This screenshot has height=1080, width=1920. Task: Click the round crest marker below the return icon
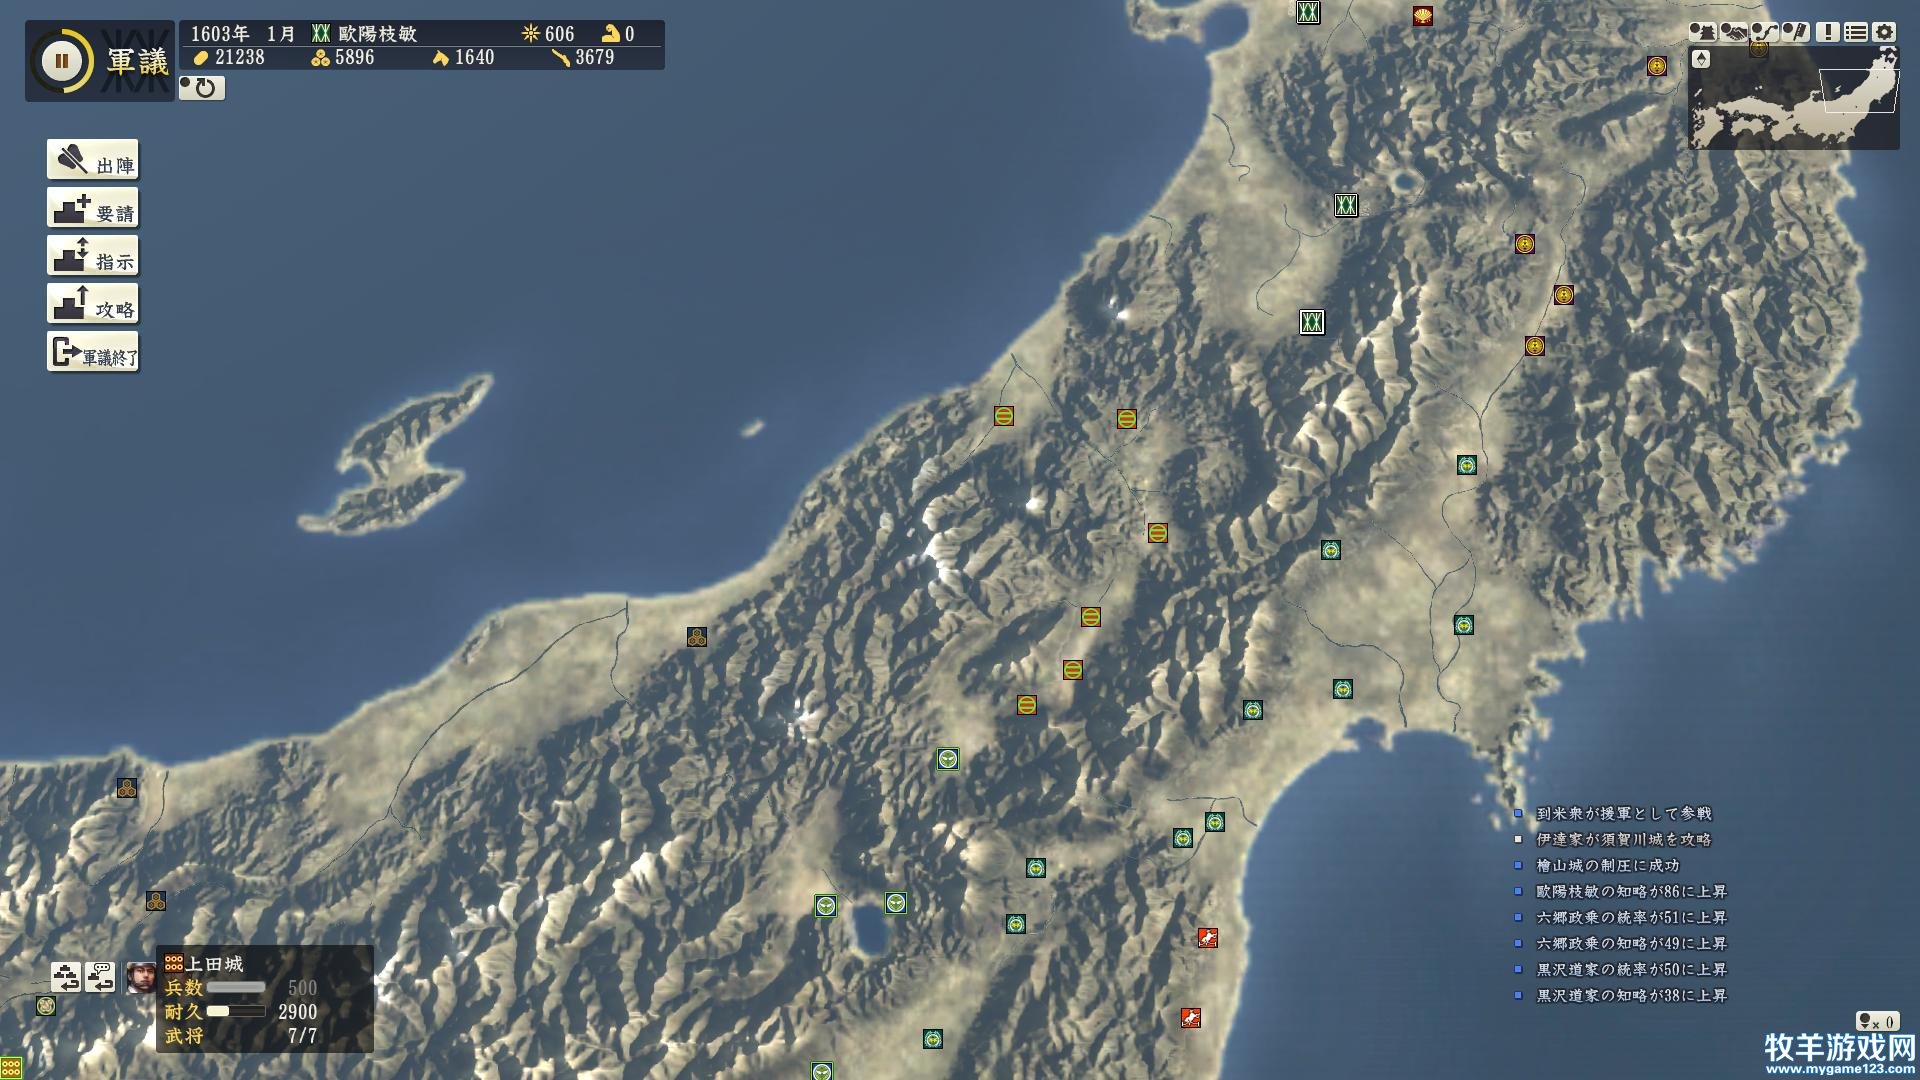tap(45, 1006)
